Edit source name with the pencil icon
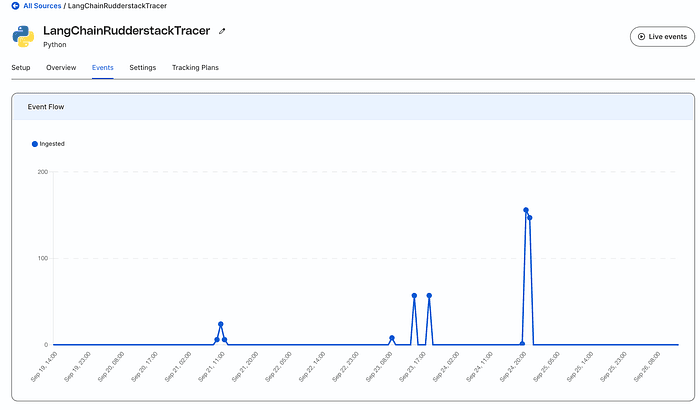This screenshot has width=700, height=410. coord(222,31)
